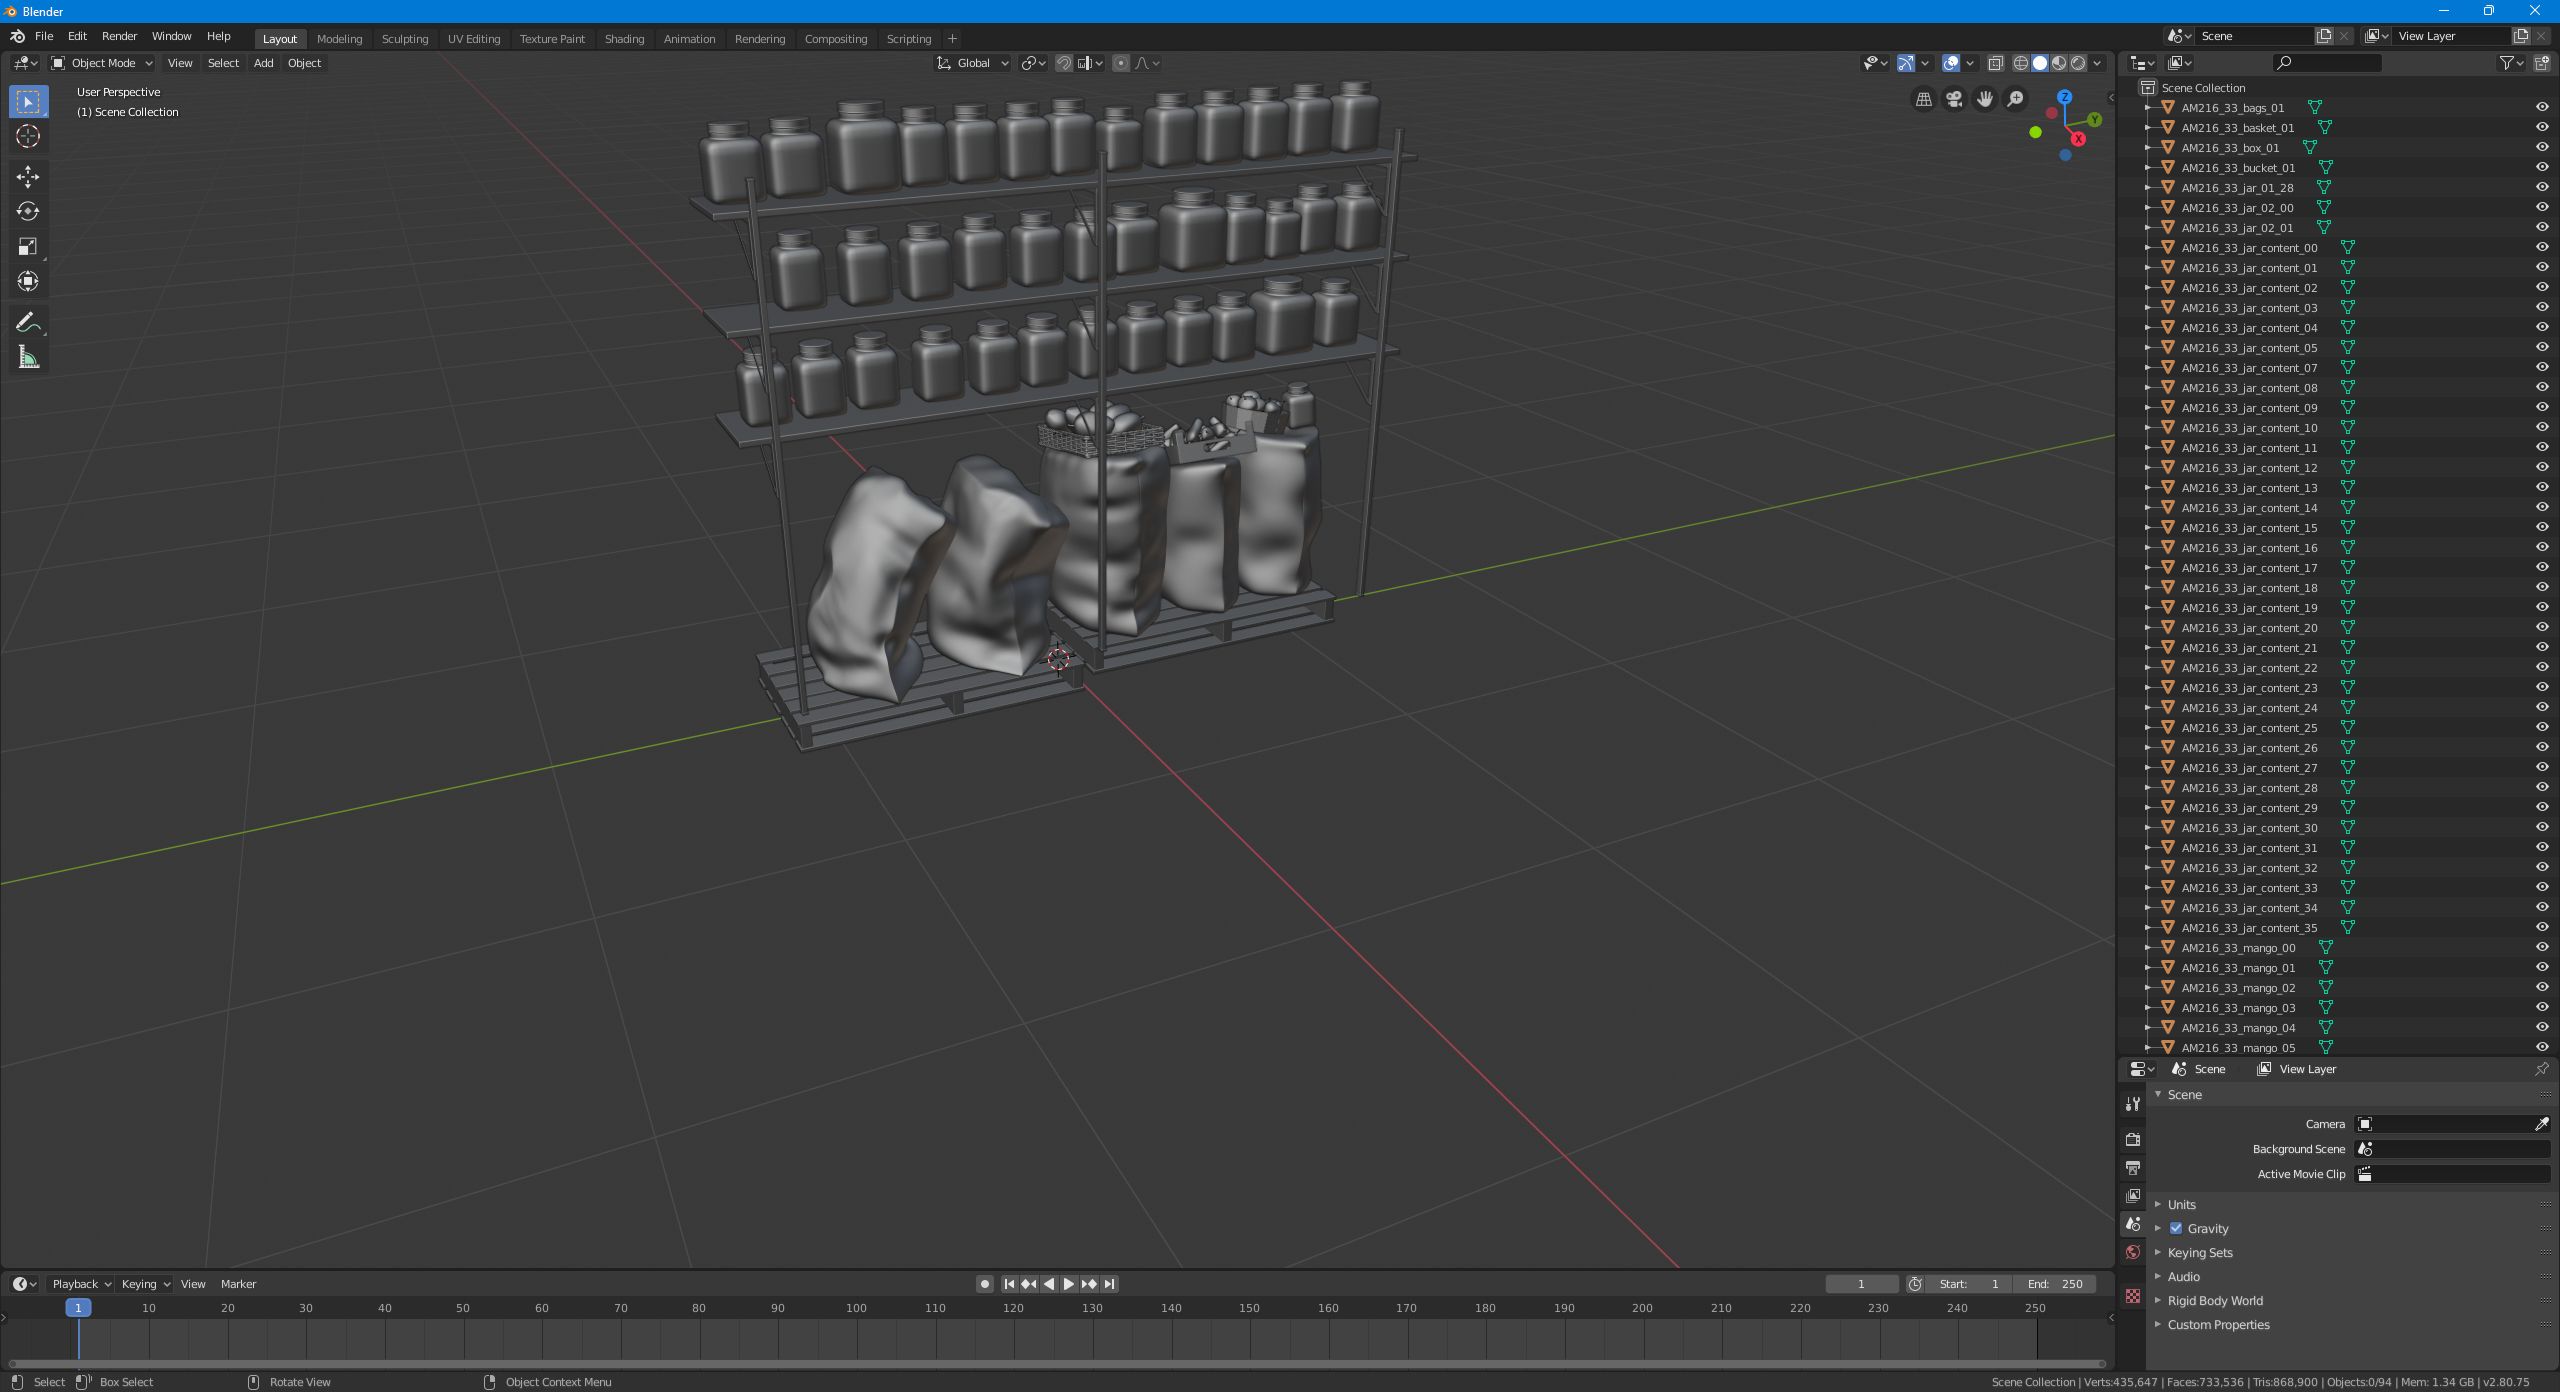The height and width of the screenshot is (1392, 2560).
Task: Expand the Units section
Action: point(2185,1204)
